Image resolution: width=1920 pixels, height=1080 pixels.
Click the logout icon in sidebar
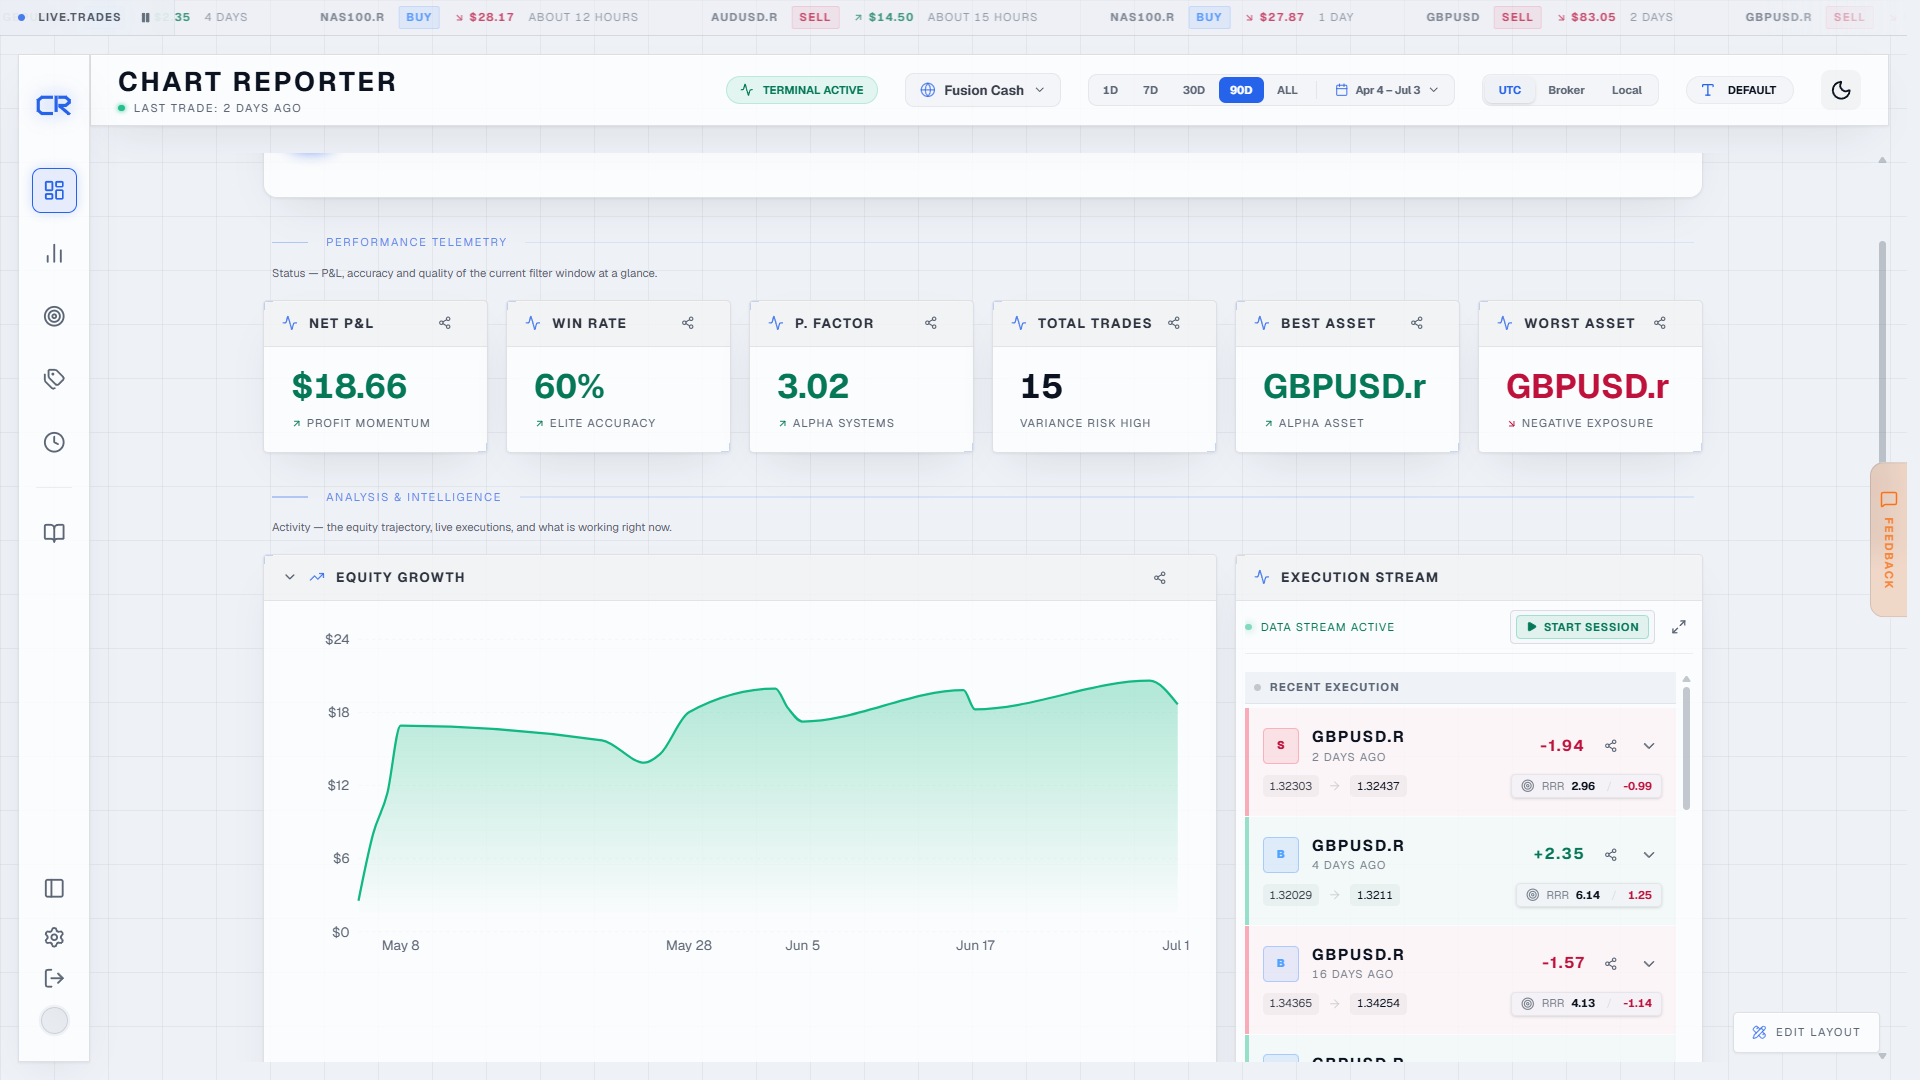pyautogui.click(x=54, y=978)
